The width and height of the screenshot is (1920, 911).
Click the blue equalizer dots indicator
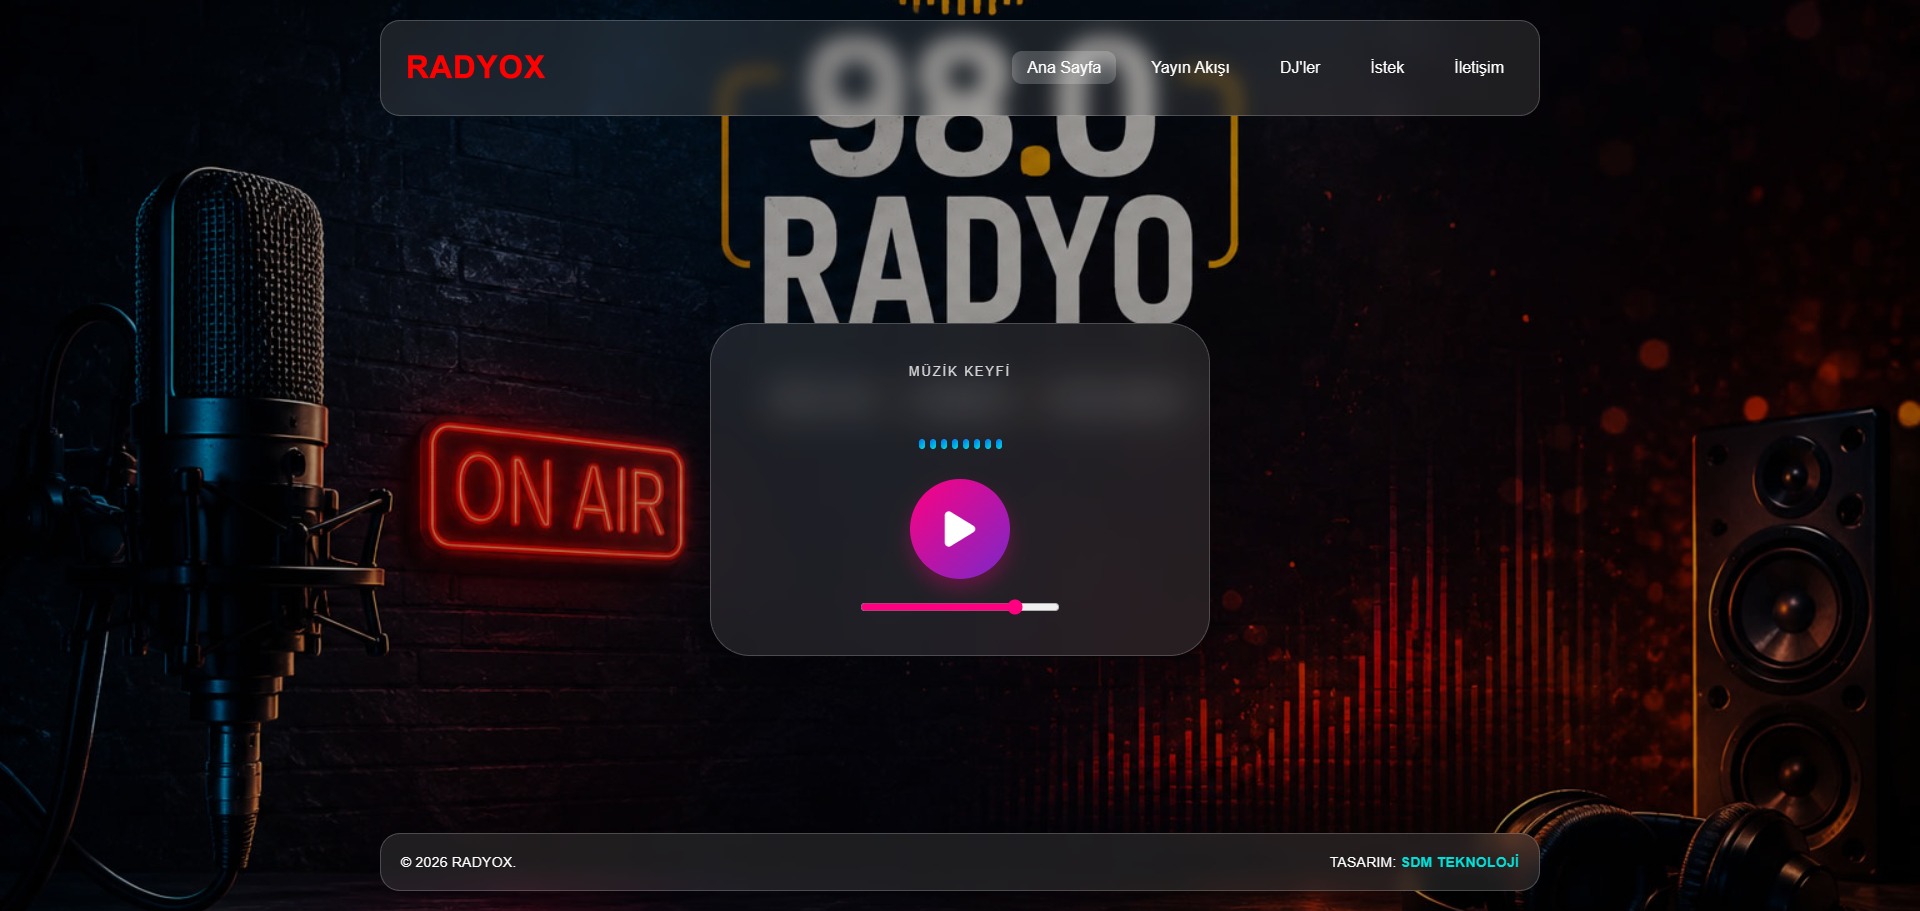pyautogui.click(x=960, y=444)
